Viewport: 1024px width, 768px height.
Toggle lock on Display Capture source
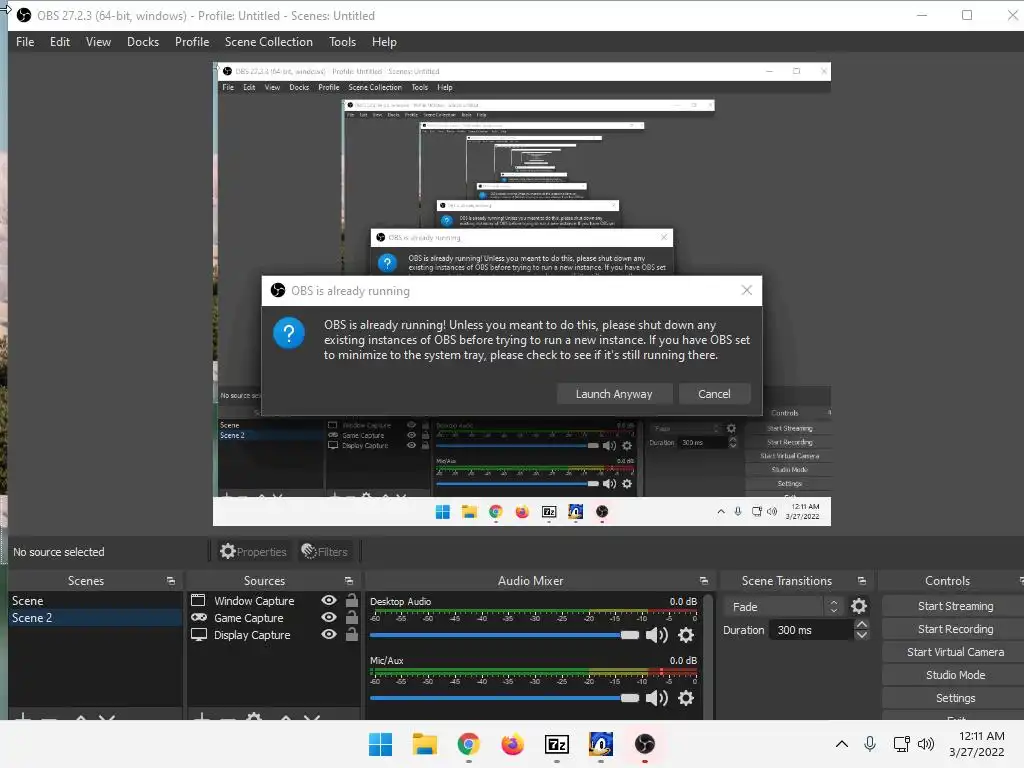[x=352, y=633]
